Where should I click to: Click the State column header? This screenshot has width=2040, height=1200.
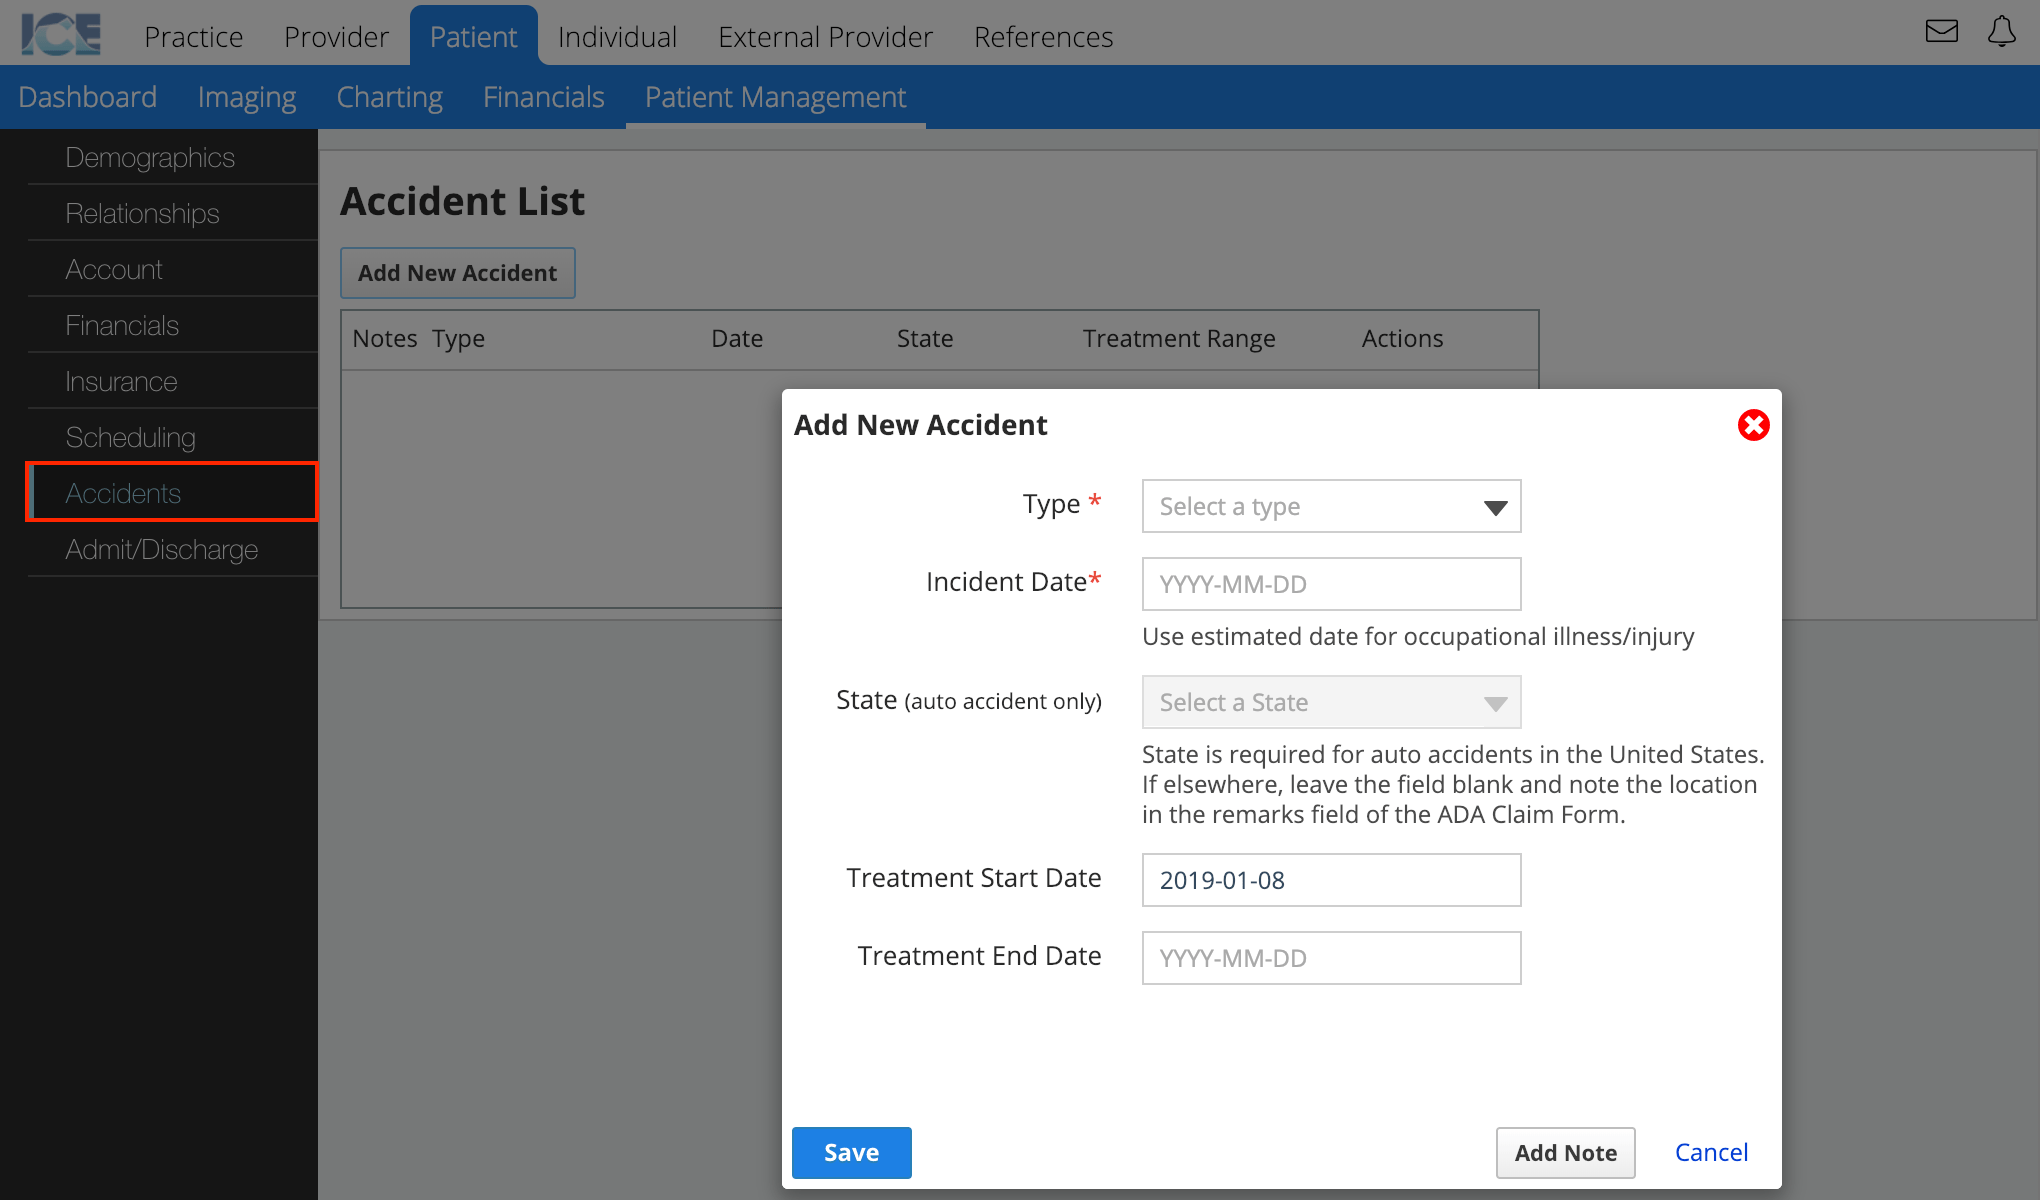[924, 339]
